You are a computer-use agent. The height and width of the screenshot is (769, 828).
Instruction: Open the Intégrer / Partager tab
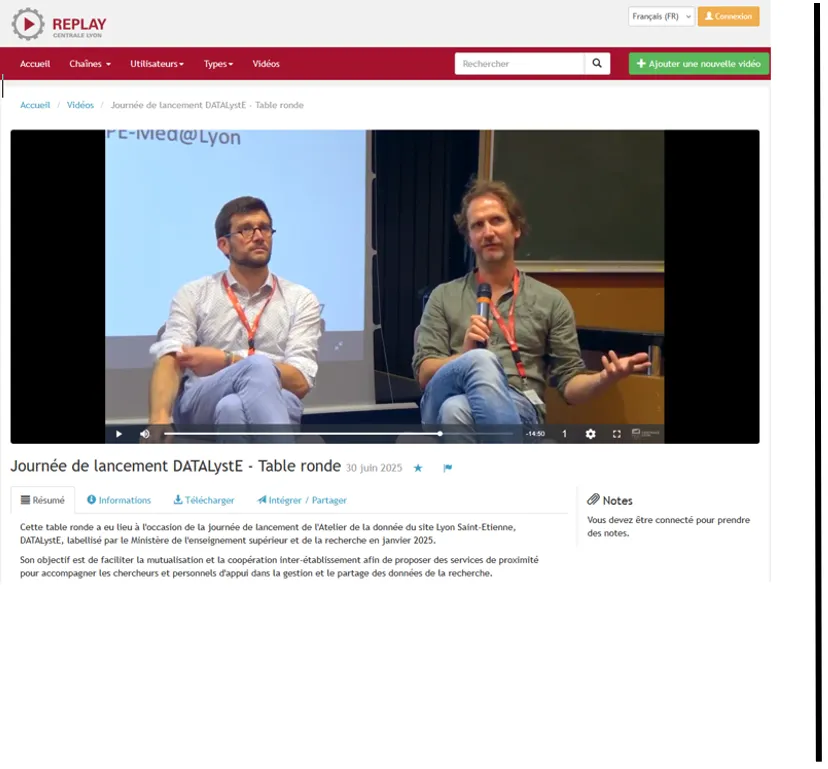(302, 500)
